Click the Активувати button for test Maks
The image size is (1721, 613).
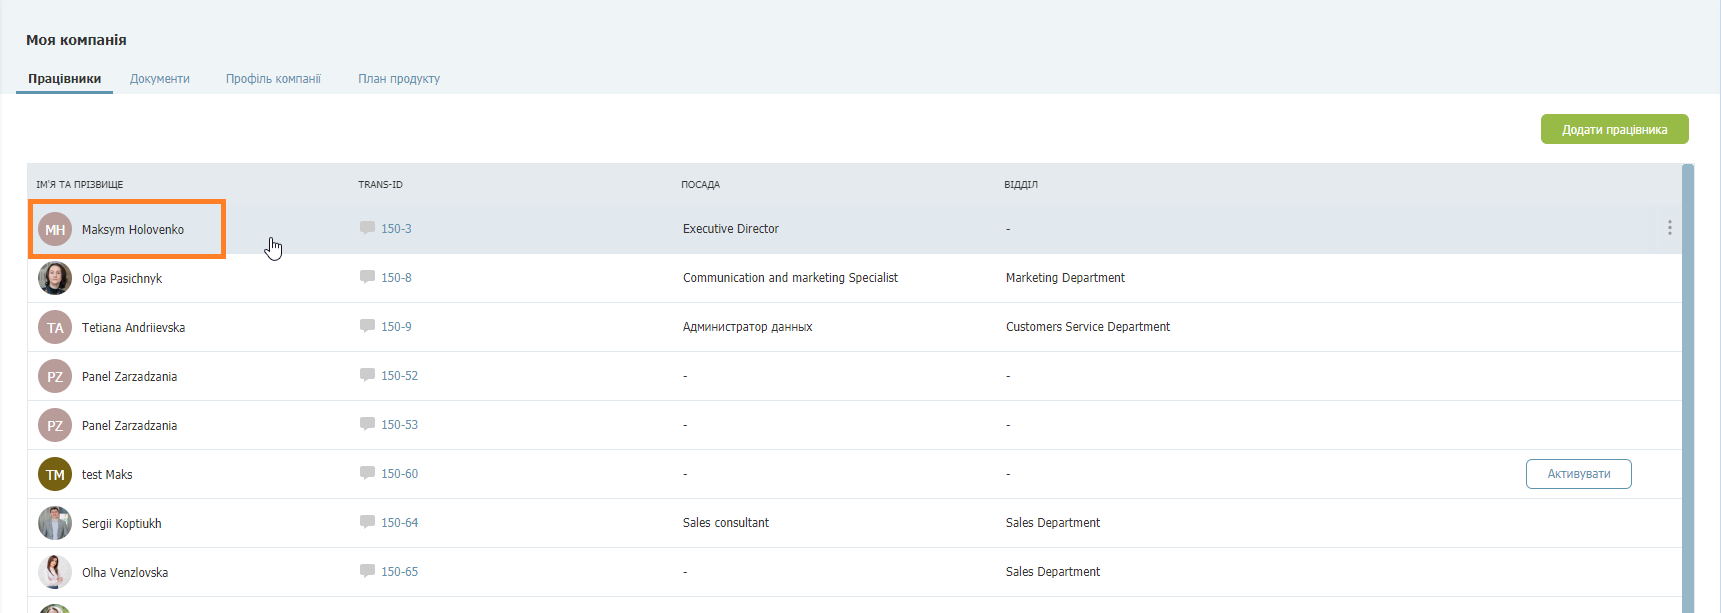[x=1578, y=474]
